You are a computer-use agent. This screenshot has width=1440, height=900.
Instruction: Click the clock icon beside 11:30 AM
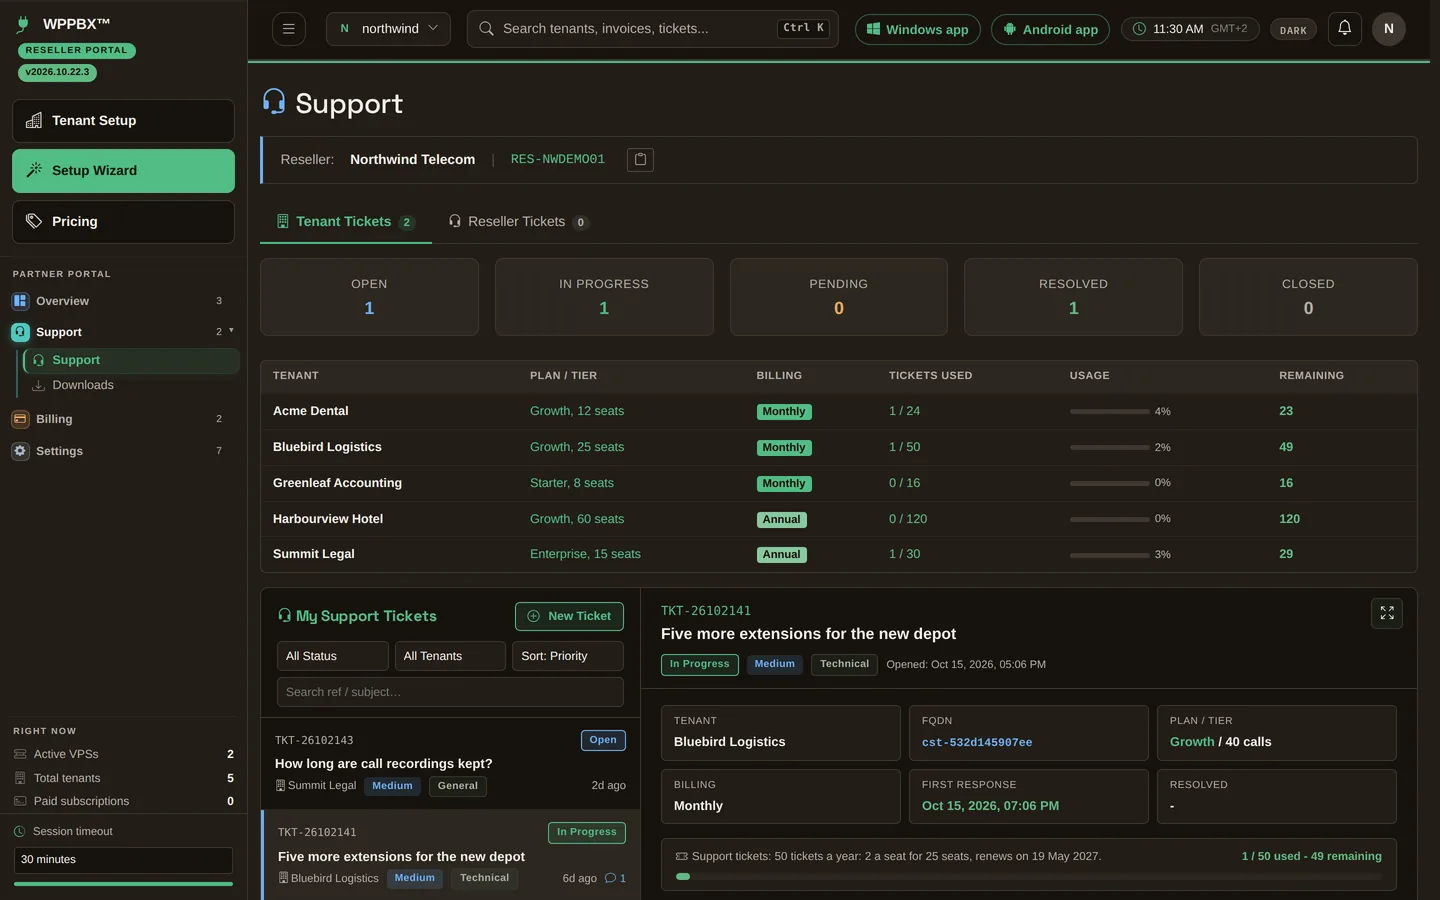(x=1139, y=29)
